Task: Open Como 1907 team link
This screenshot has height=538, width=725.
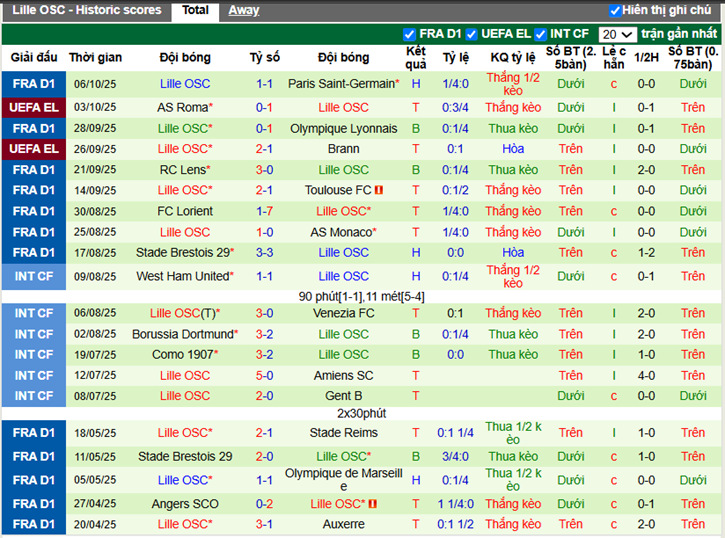Action: coord(185,355)
